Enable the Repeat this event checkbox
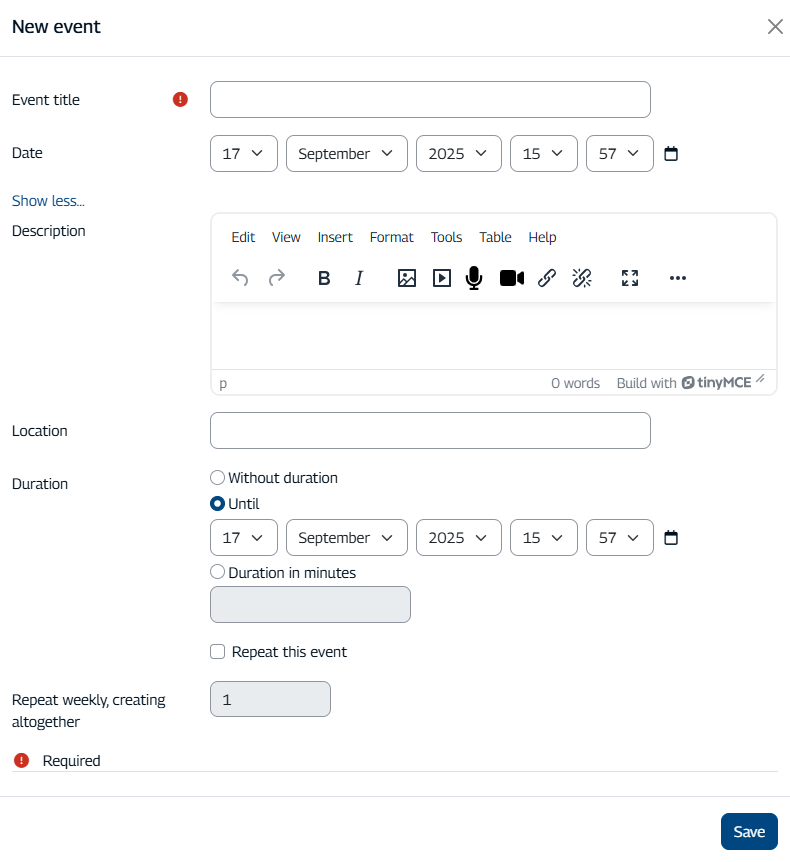 point(218,652)
